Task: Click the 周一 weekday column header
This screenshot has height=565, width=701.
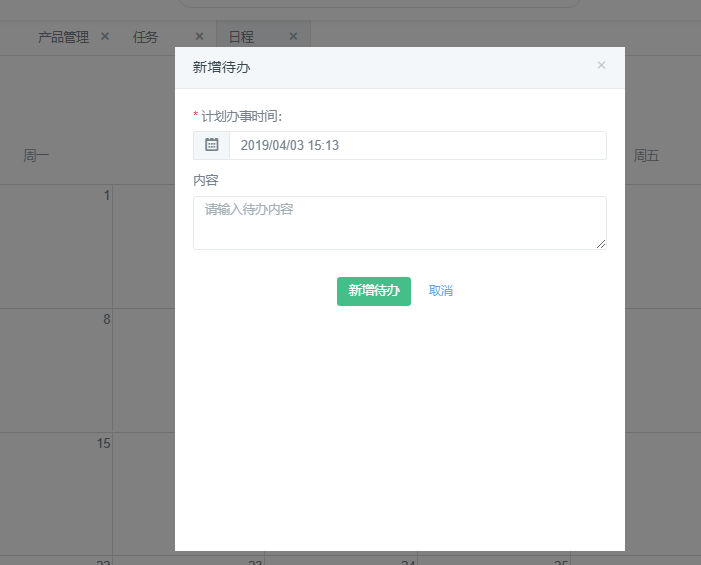Action: [x=37, y=156]
